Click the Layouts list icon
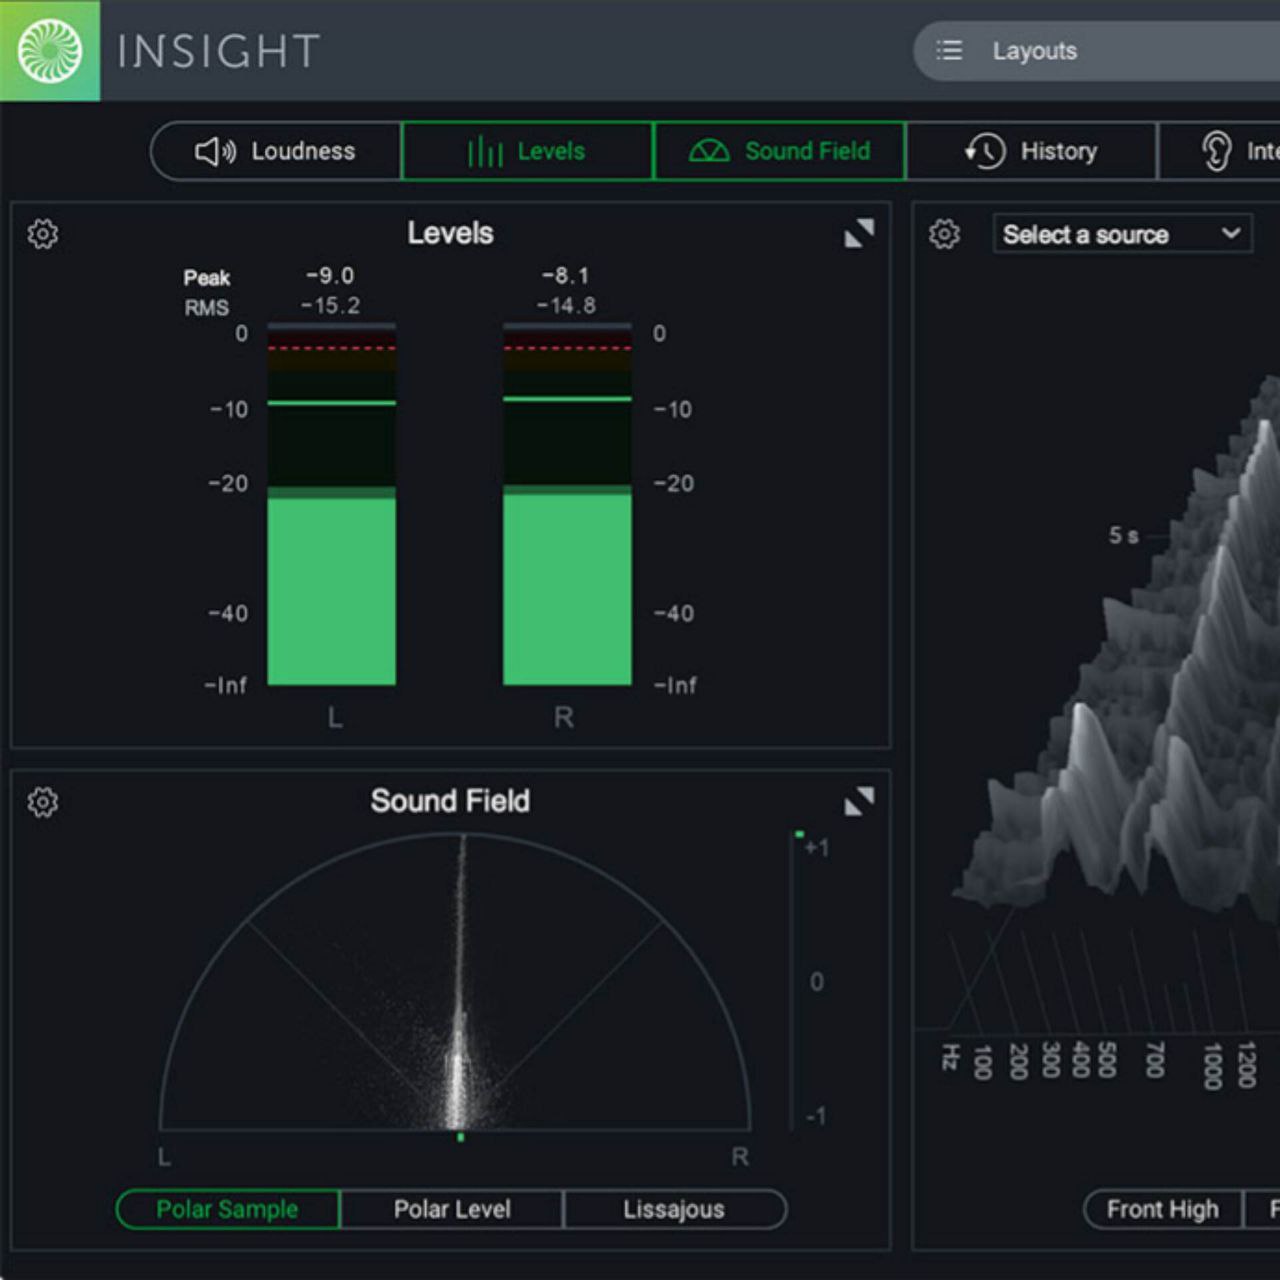 pos(949,50)
